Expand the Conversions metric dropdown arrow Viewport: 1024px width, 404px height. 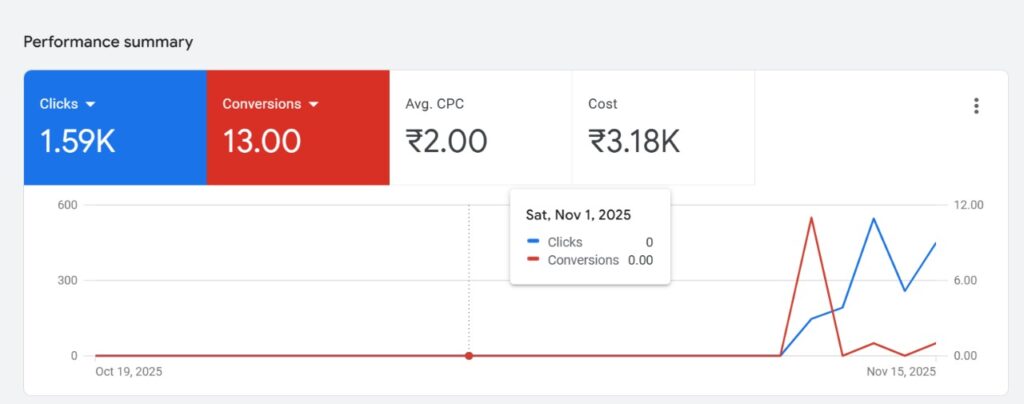[x=313, y=104]
